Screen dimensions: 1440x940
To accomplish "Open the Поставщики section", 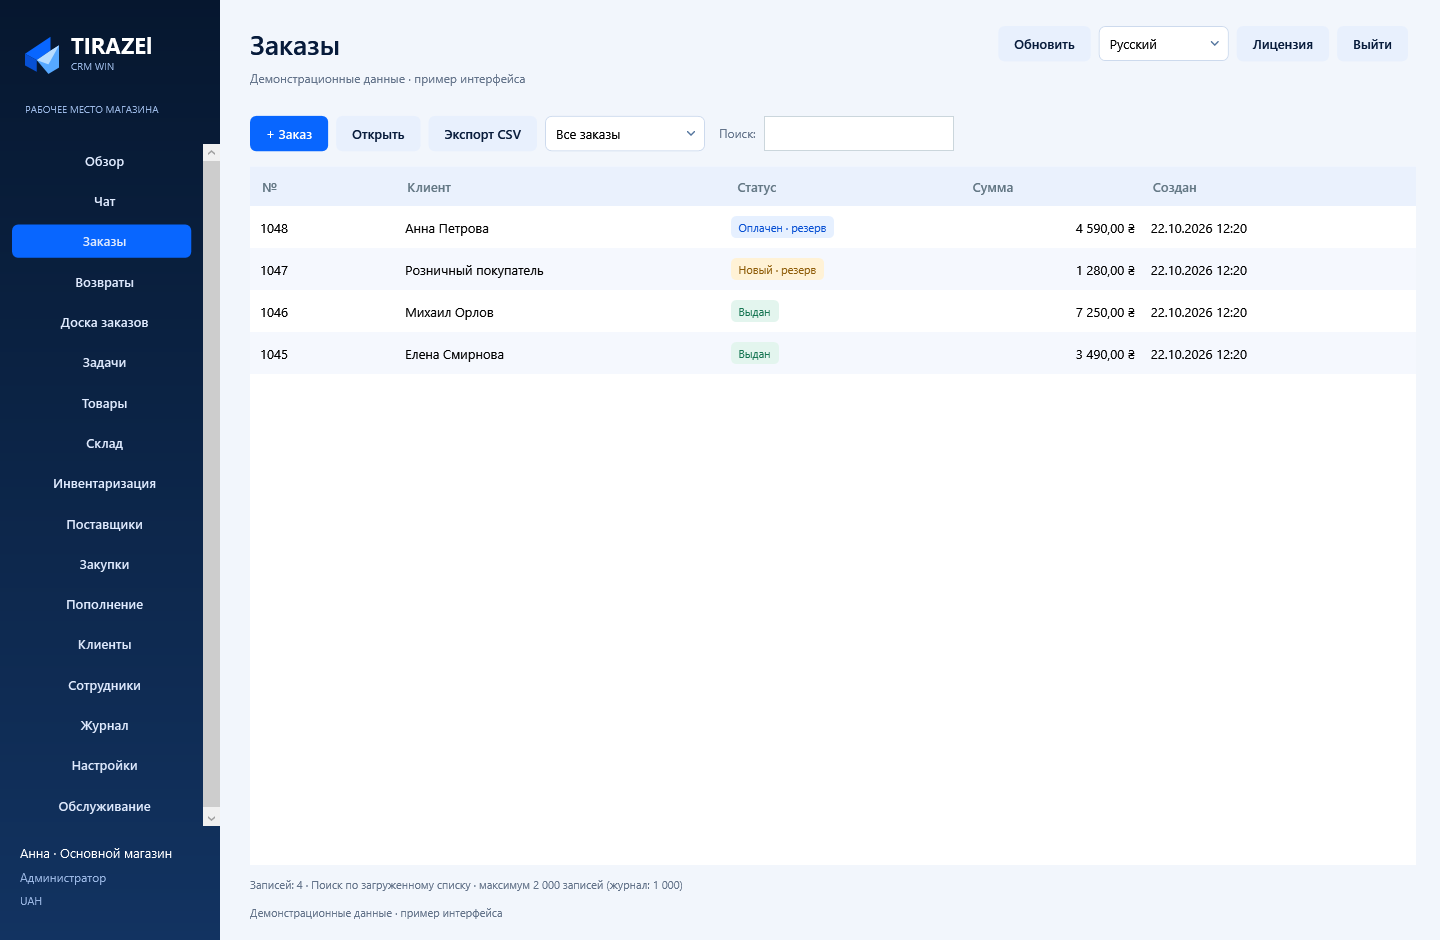I will pyautogui.click(x=104, y=524).
